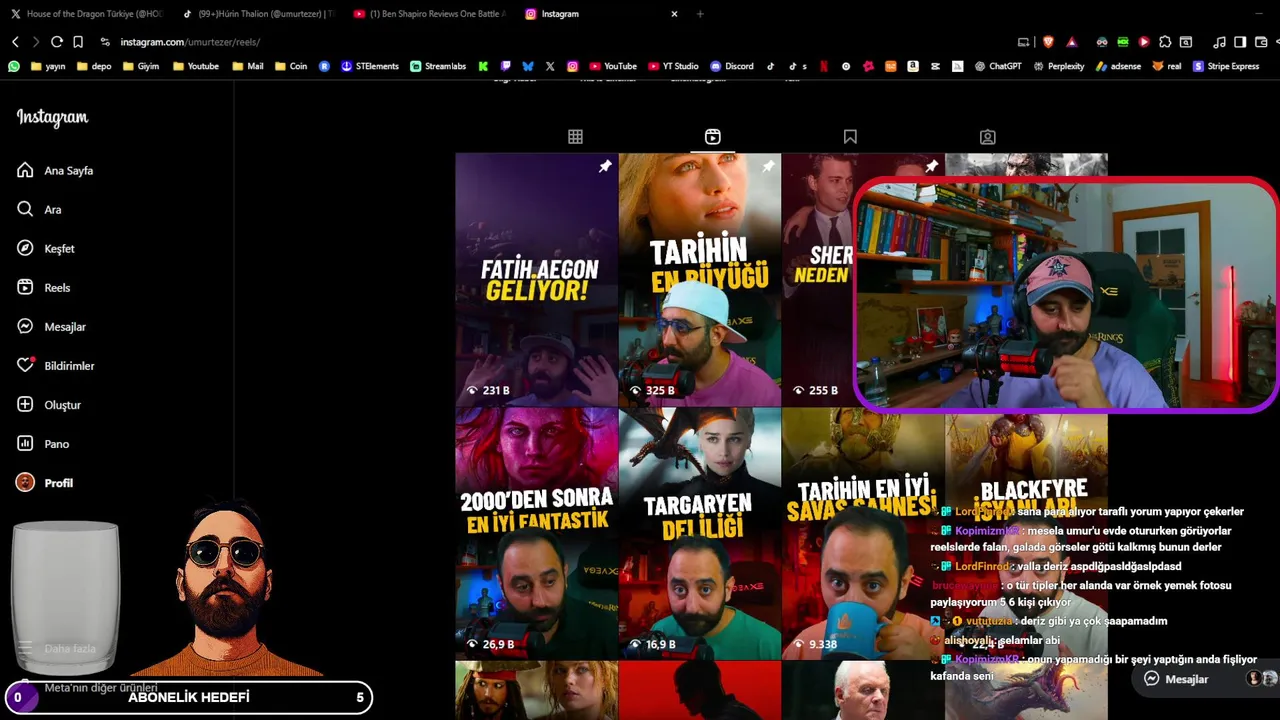The image size is (1280, 720).
Task: Open the depo bookmarks folder
Action: click(93, 66)
